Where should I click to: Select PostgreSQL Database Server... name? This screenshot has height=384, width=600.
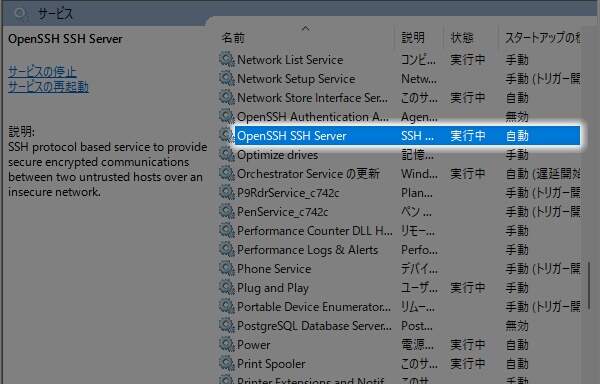click(315, 326)
